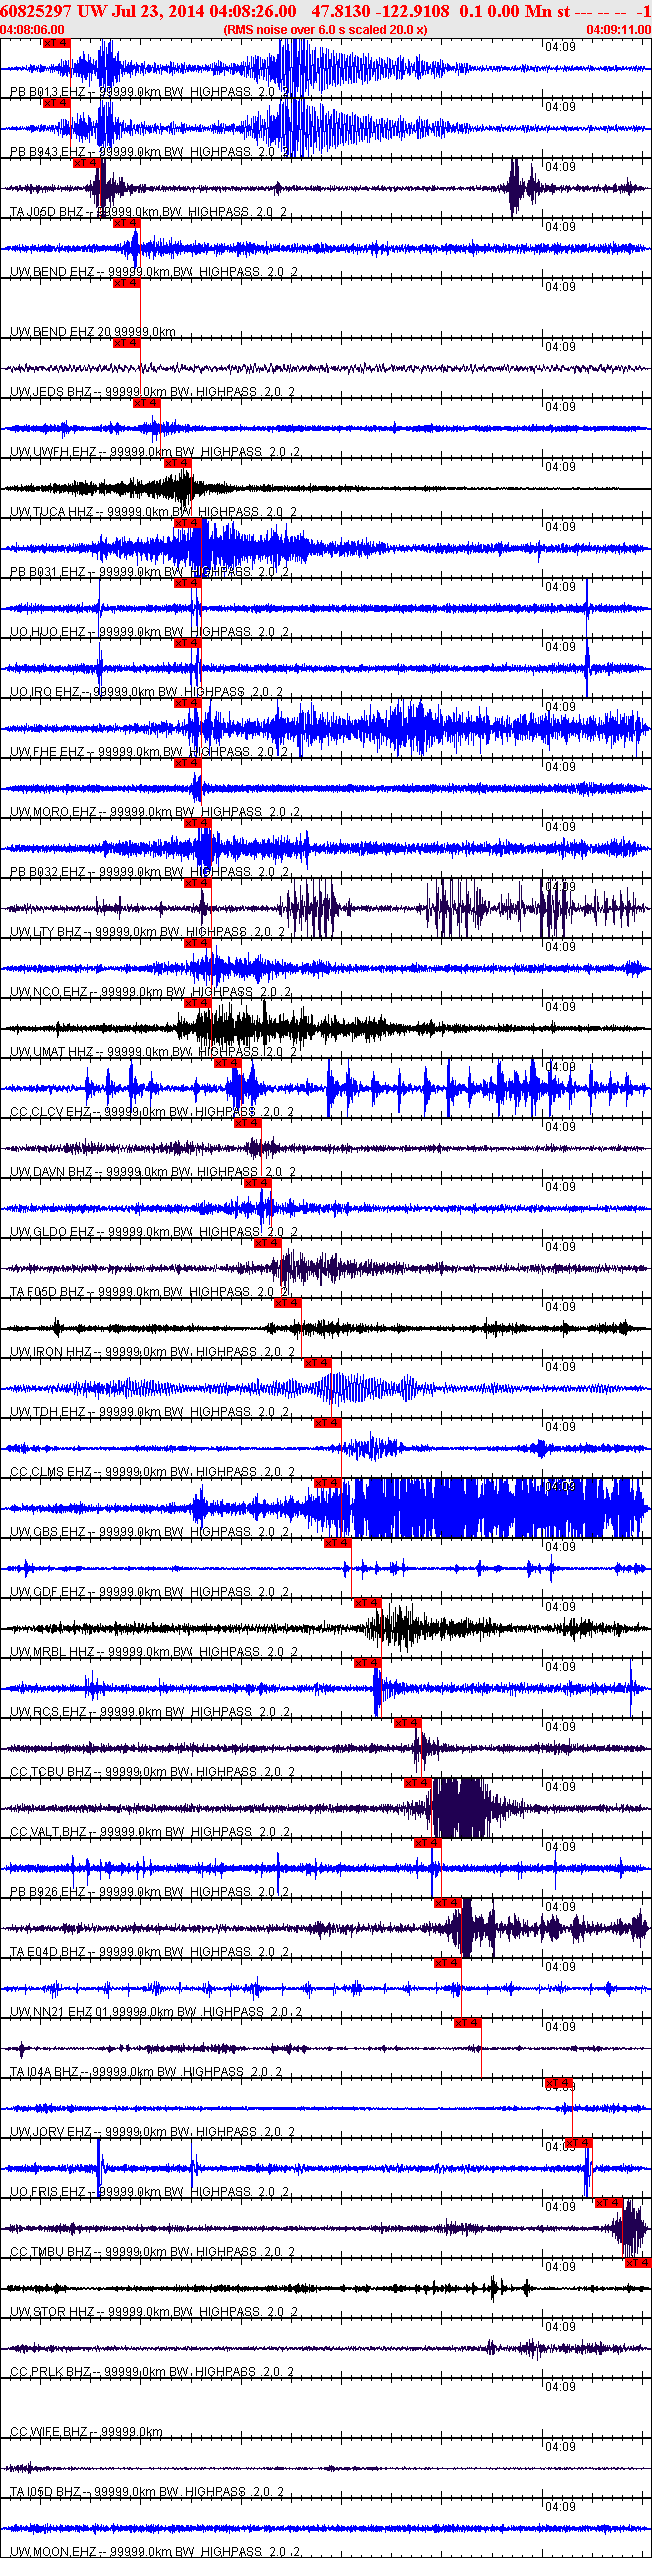Click the red pick marker on CC.VALT trace
Image resolution: width=652 pixels, height=2558 pixels.
417,1783
